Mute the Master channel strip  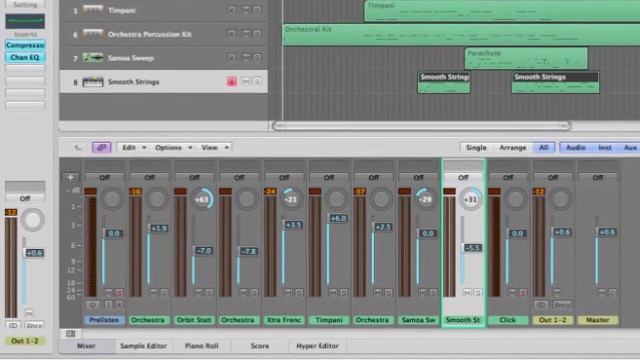coord(601,293)
